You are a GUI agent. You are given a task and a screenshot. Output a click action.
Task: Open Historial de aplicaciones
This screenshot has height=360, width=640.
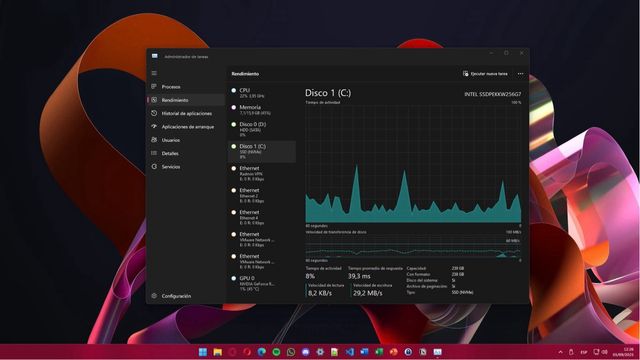(186, 113)
